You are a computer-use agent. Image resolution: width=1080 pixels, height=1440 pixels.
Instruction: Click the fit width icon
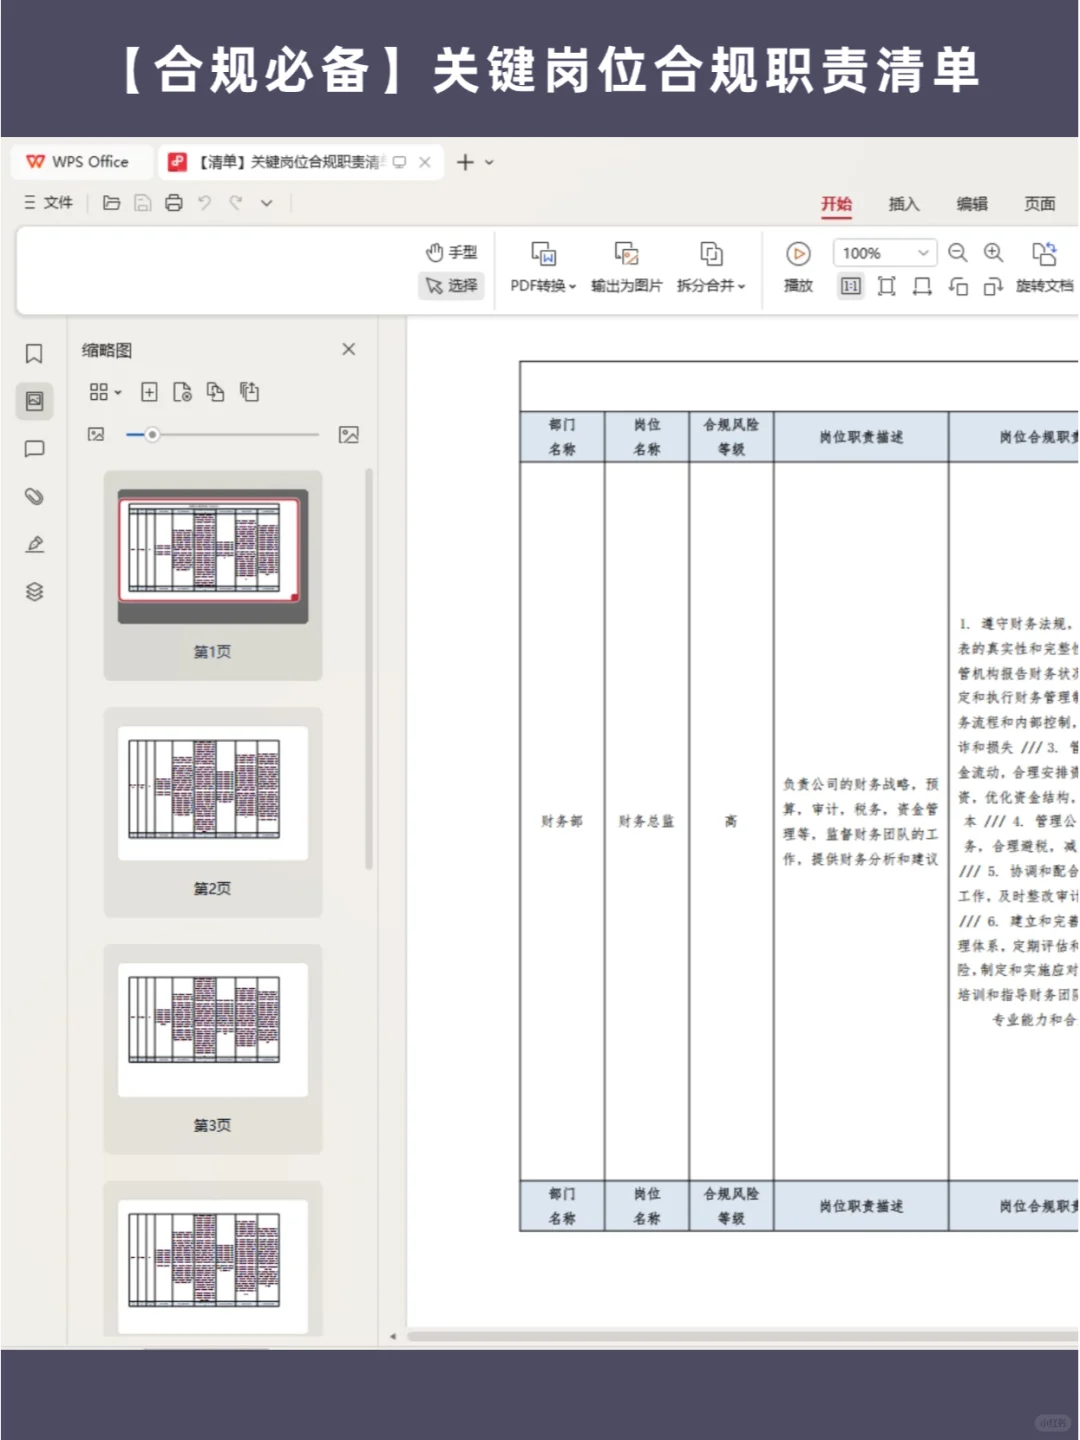coord(922,287)
